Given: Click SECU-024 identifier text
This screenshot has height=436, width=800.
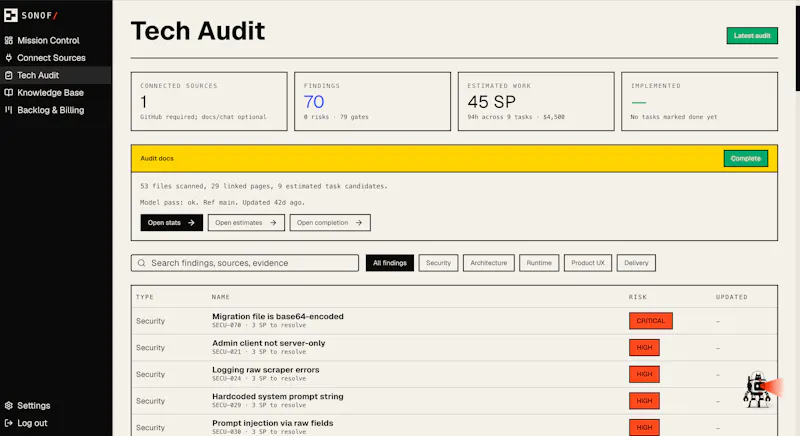Looking at the screenshot, I should 227,378.
